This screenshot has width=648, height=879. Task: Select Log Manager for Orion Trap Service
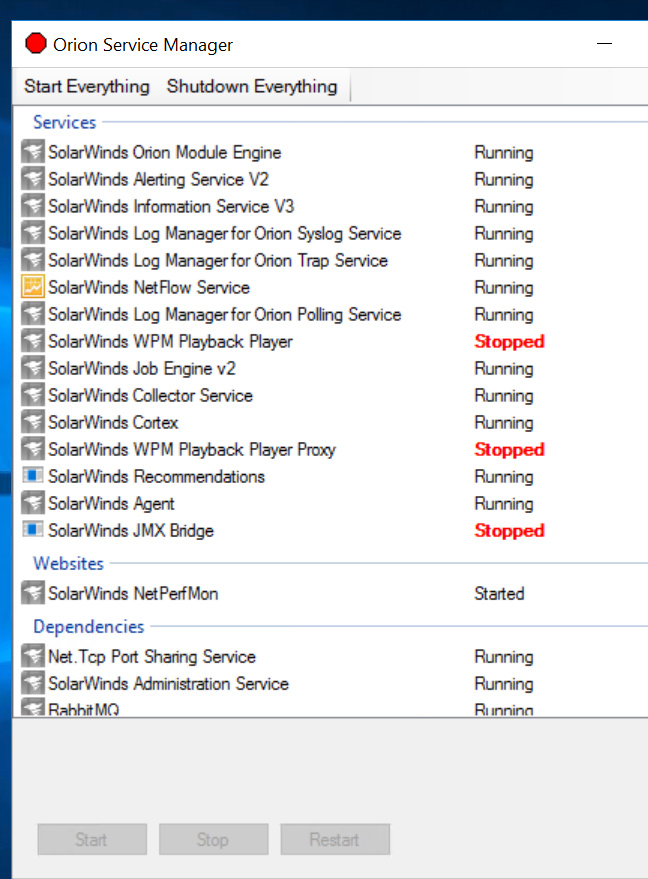pos(218,261)
